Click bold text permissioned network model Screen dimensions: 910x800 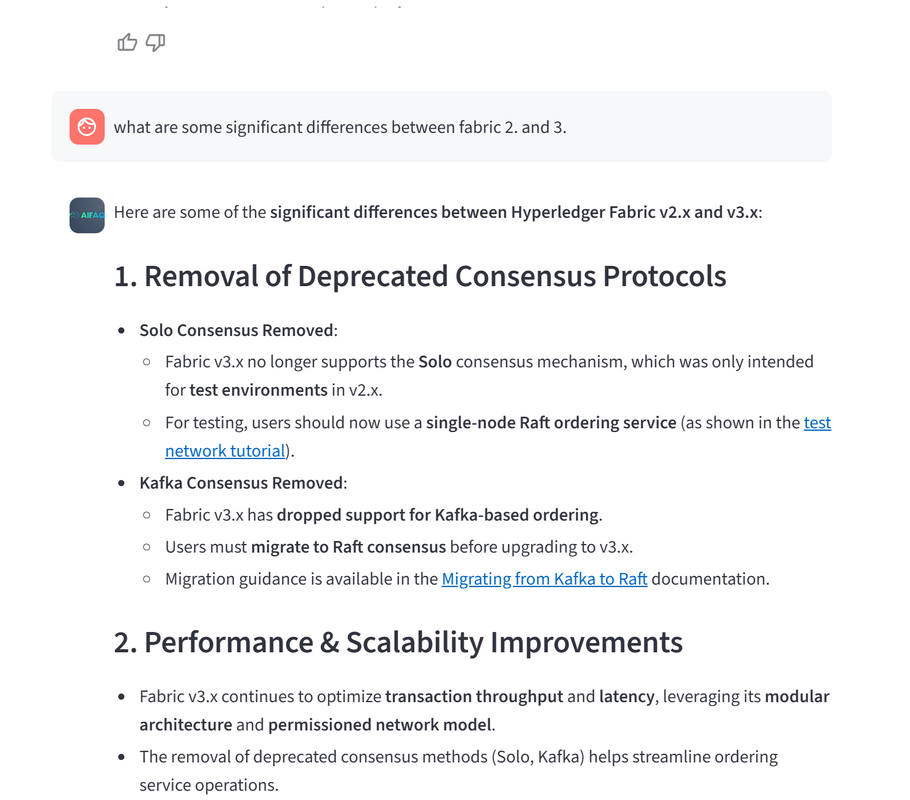pos(381,724)
